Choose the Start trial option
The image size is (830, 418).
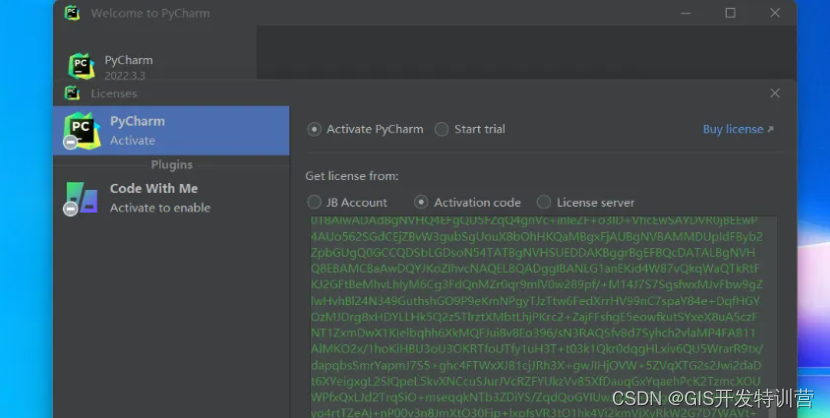pyautogui.click(x=441, y=129)
